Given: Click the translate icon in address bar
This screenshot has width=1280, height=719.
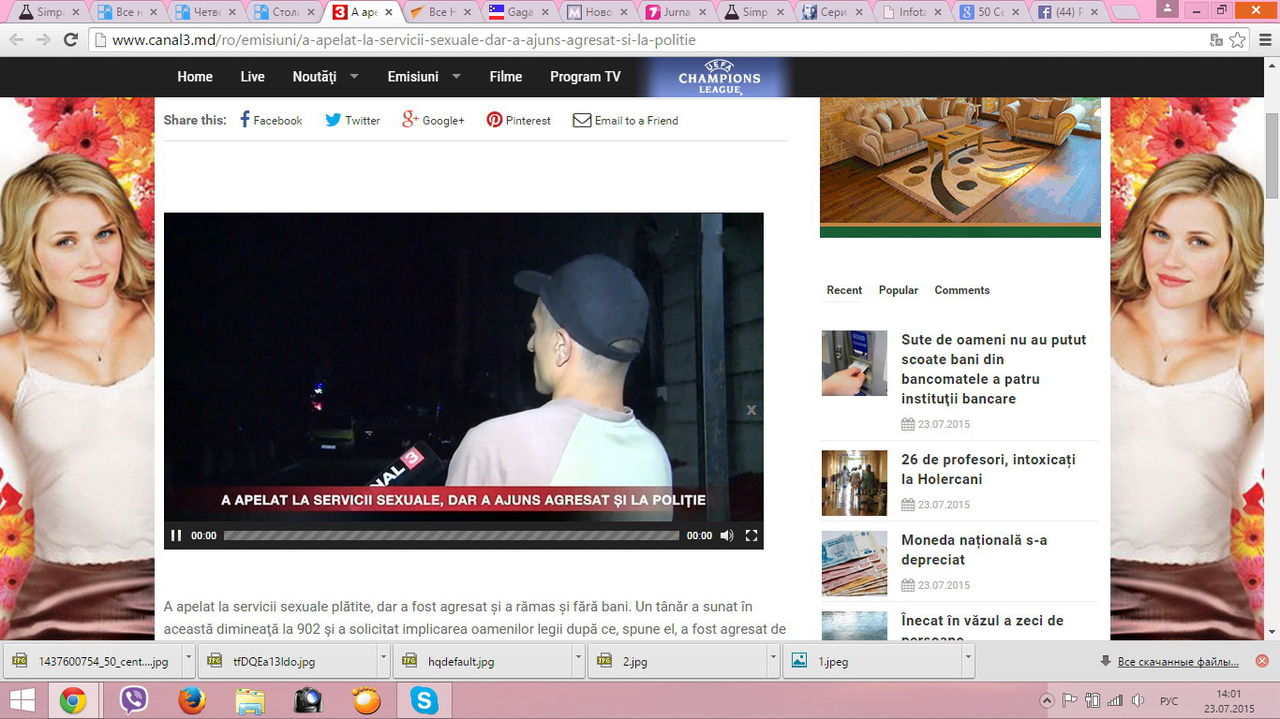Looking at the screenshot, I should click(1216, 40).
